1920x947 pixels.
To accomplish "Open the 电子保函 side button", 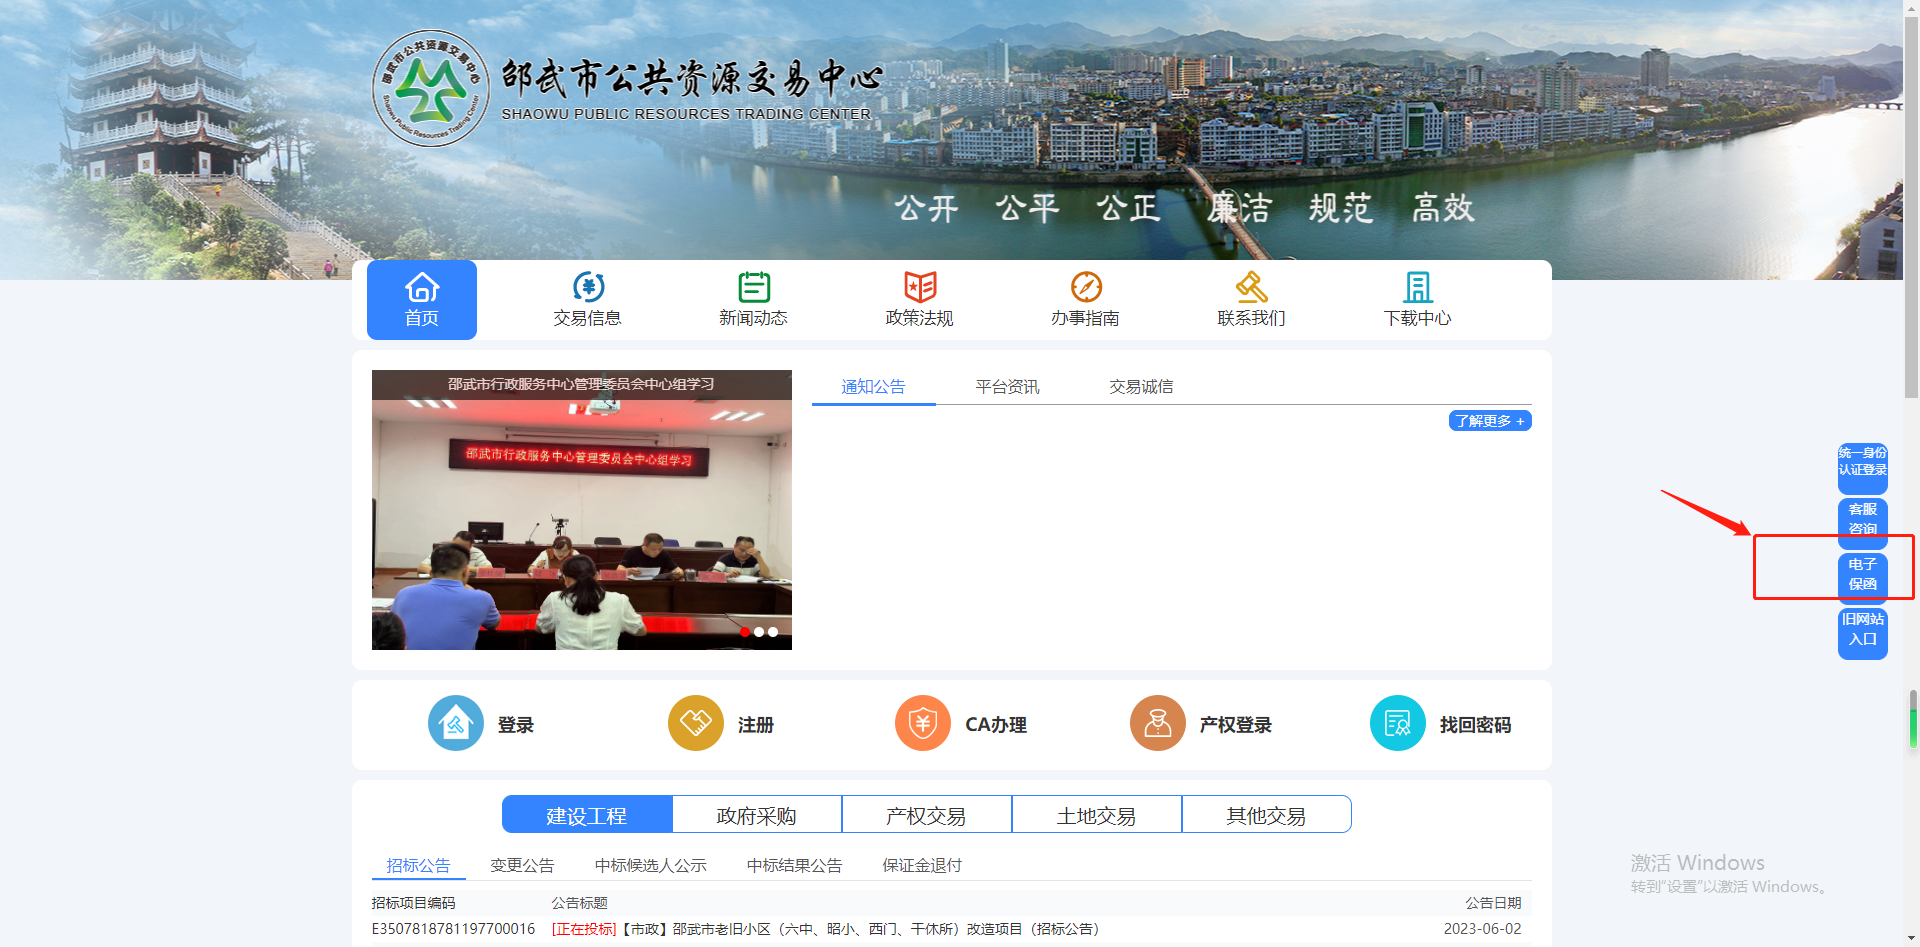I will coord(1862,574).
